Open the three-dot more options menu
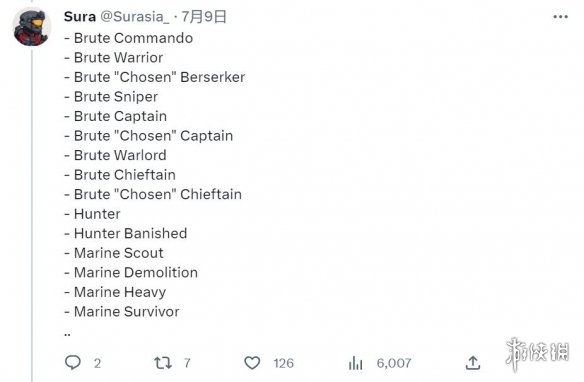This screenshot has height=382, width=584. tap(560, 17)
